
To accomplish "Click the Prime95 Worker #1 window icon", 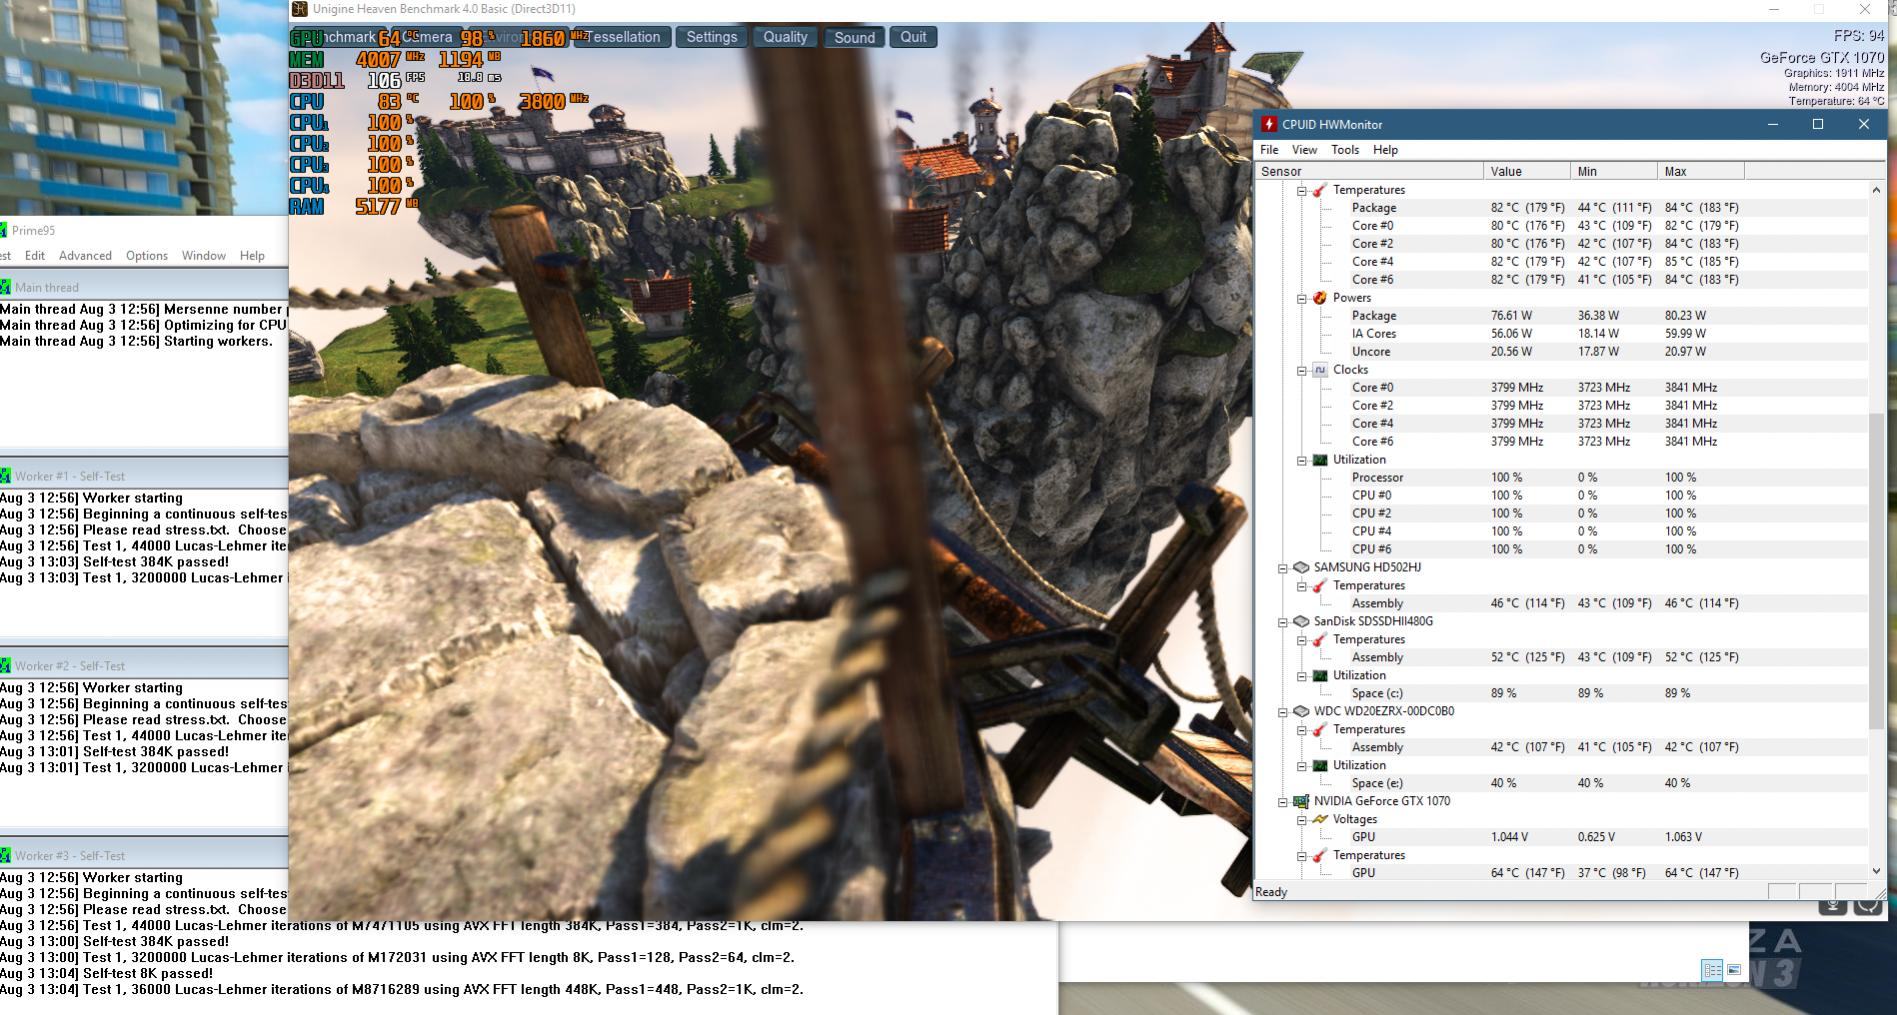I will [5, 476].
